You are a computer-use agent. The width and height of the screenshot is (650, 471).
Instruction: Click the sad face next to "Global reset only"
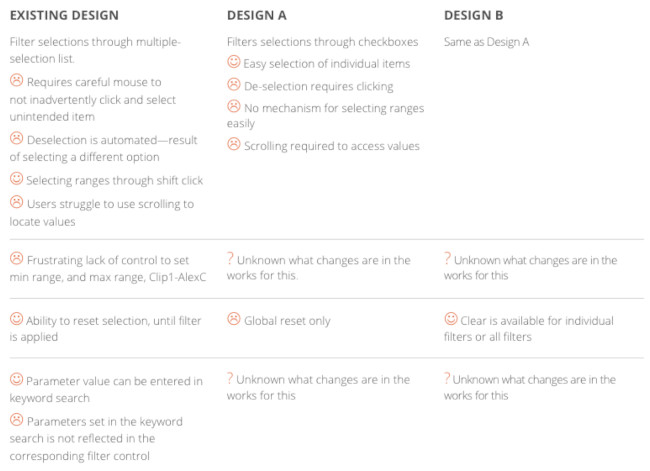[x=234, y=320]
